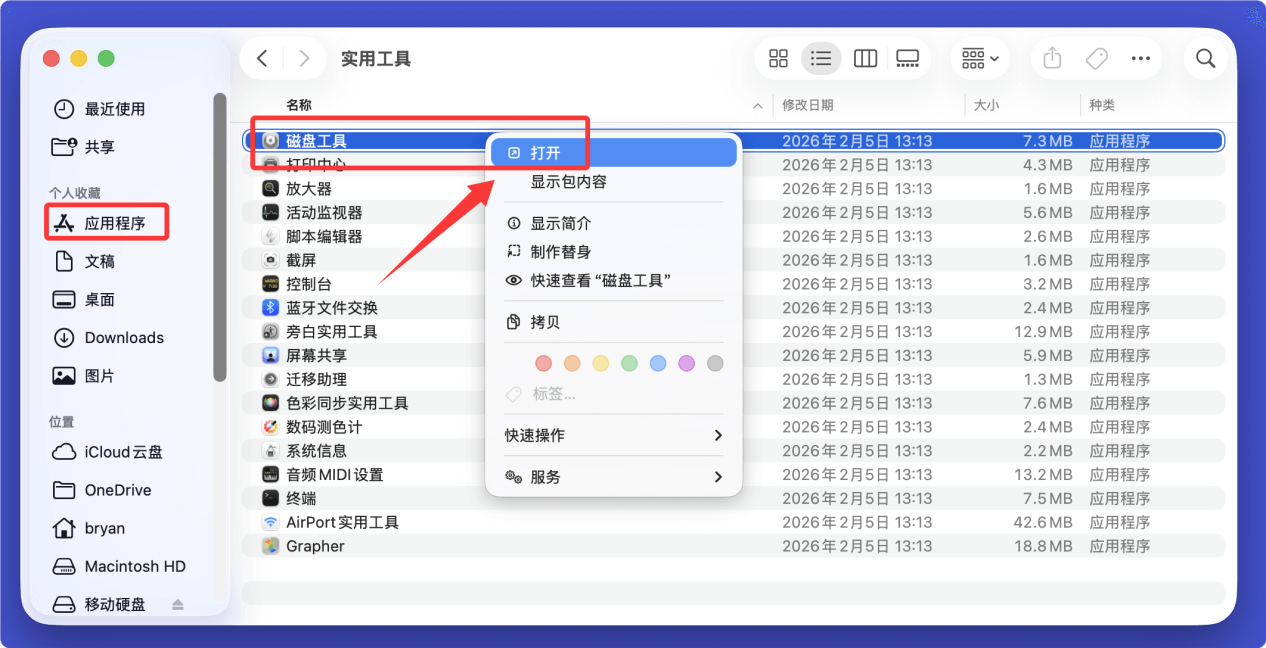Click the back navigation button
1266x648 pixels.
click(x=261, y=58)
